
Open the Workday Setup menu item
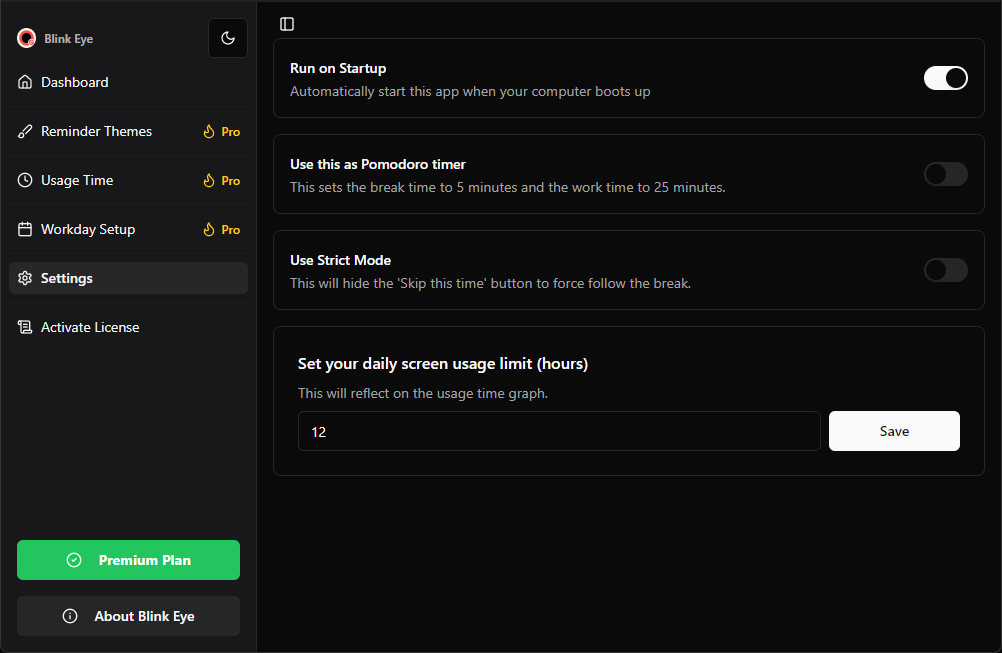click(88, 229)
